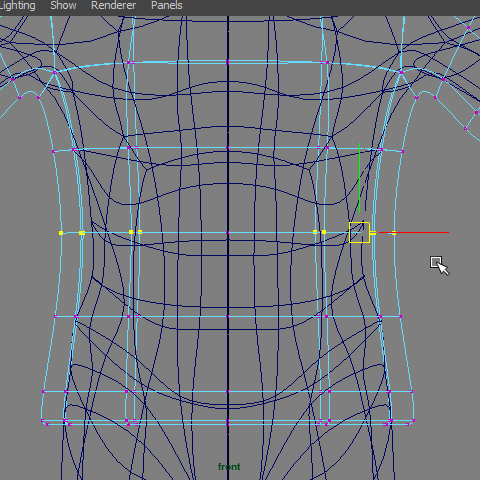
Task: Select the green Y-axis manipulator handle
Action: [359, 178]
